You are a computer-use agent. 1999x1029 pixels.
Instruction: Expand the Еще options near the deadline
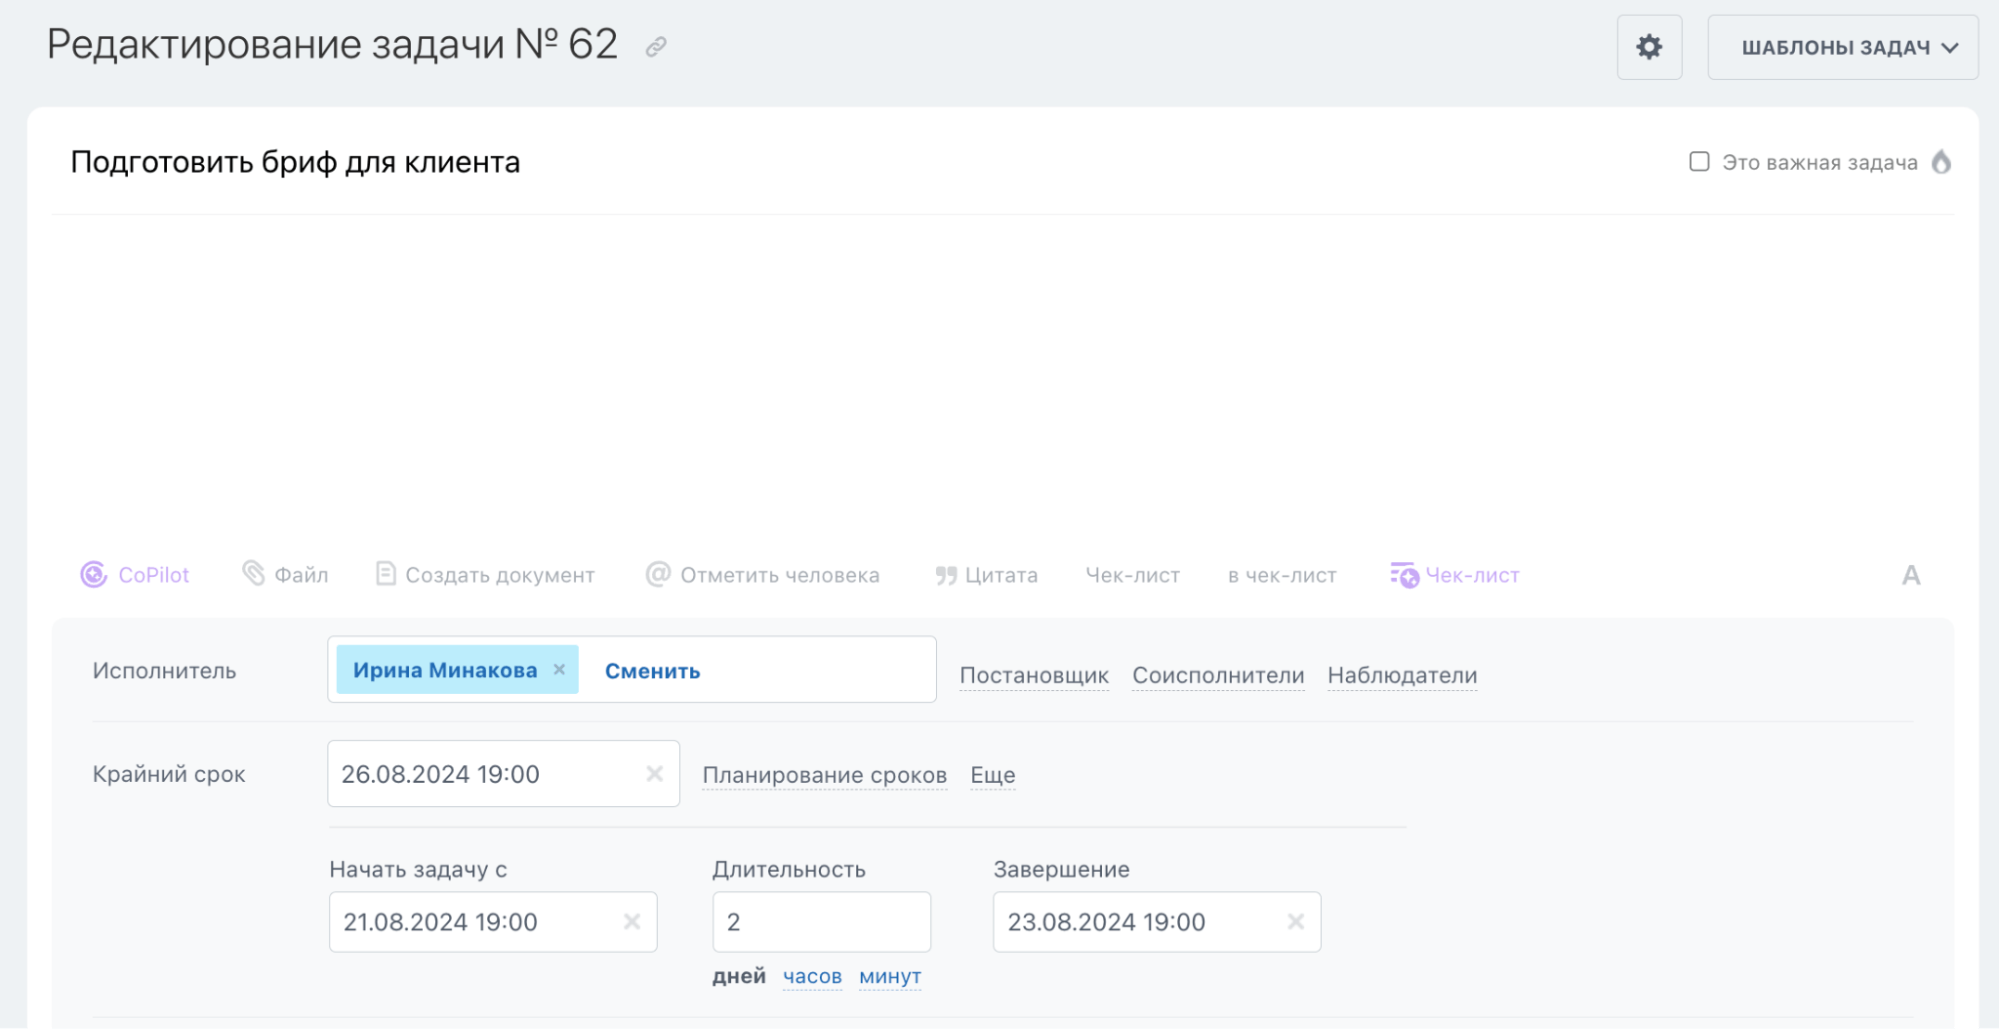[x=991, y=774]
